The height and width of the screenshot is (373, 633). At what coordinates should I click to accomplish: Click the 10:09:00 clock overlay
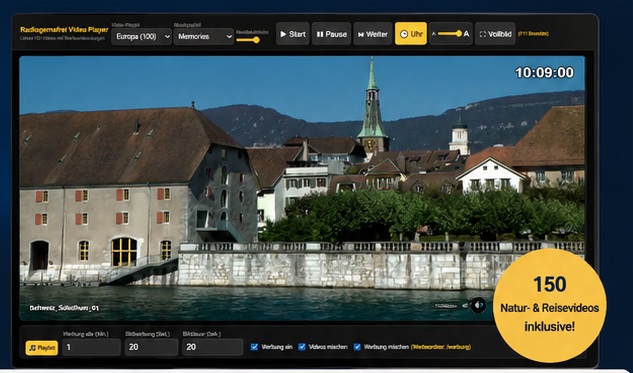point(544,73)
